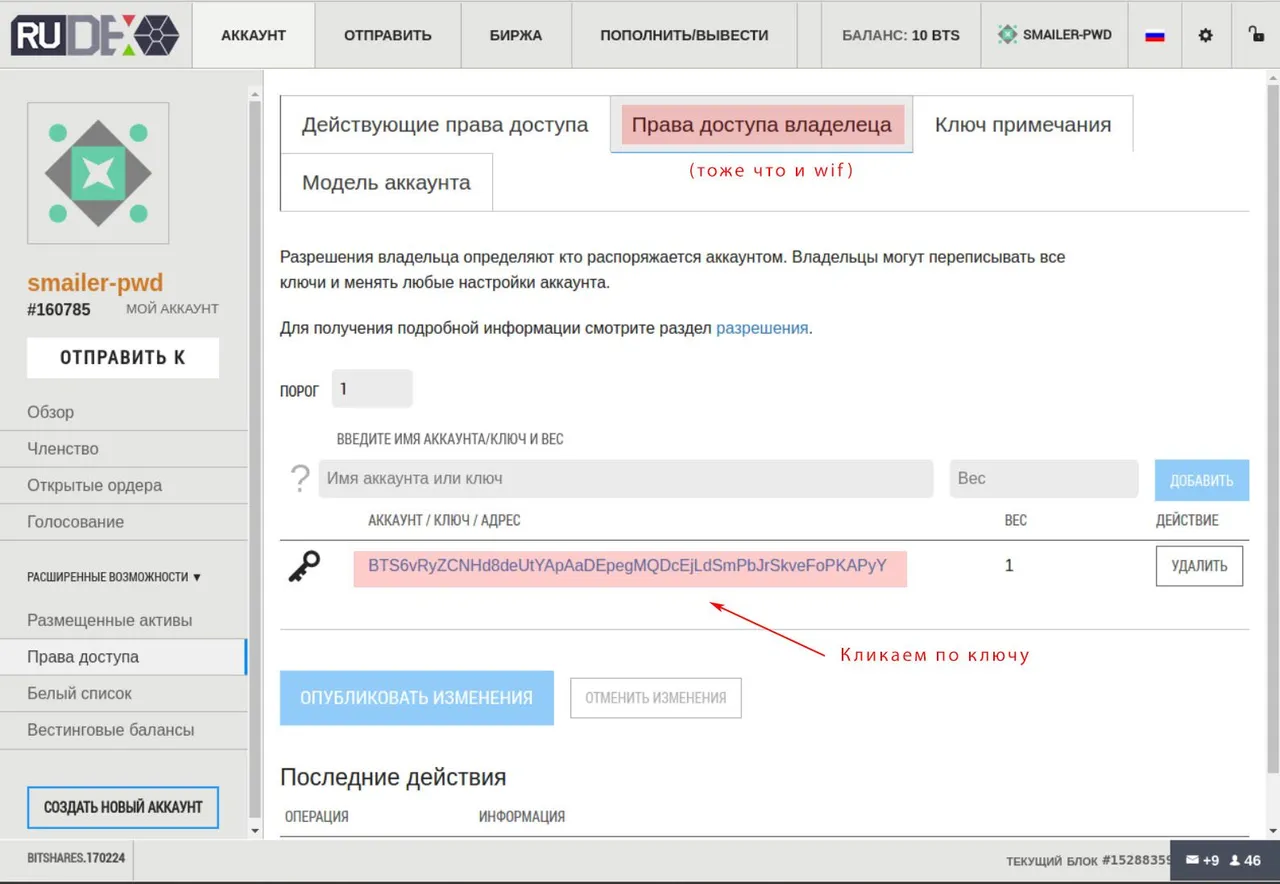This screenshot has width=1280, height=884.
Task: Click Отменить изменения button
Action: [656, 698]
